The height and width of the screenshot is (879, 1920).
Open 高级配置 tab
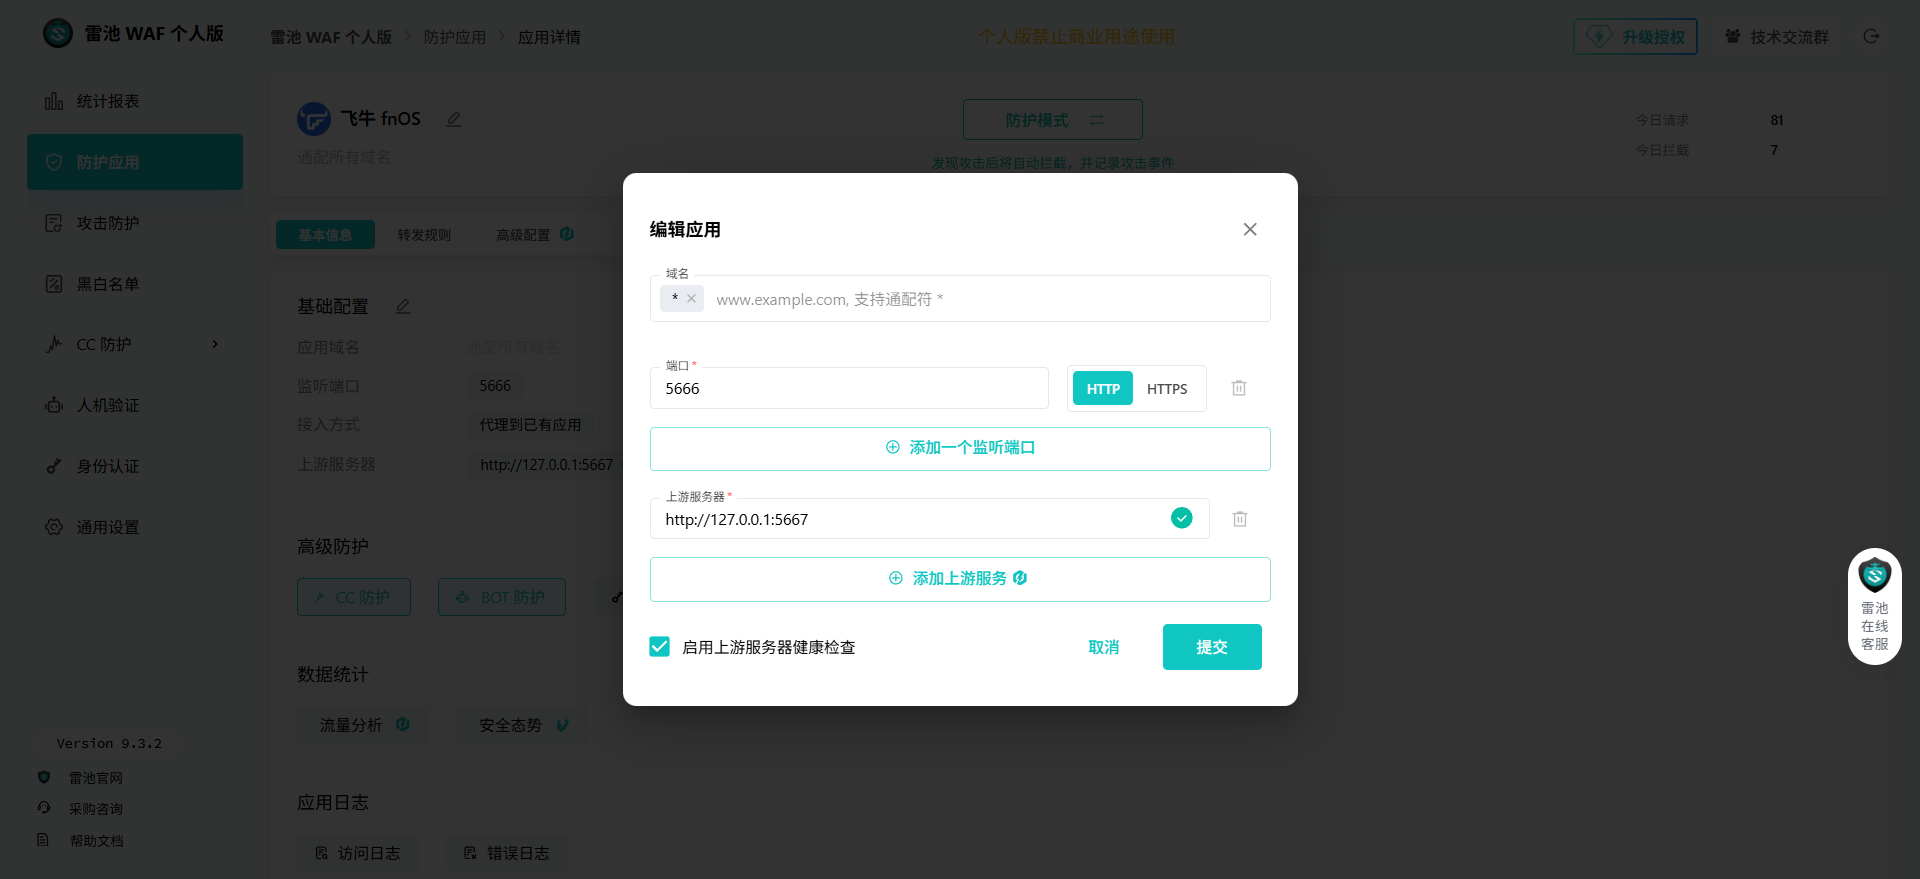click(524, 235)
